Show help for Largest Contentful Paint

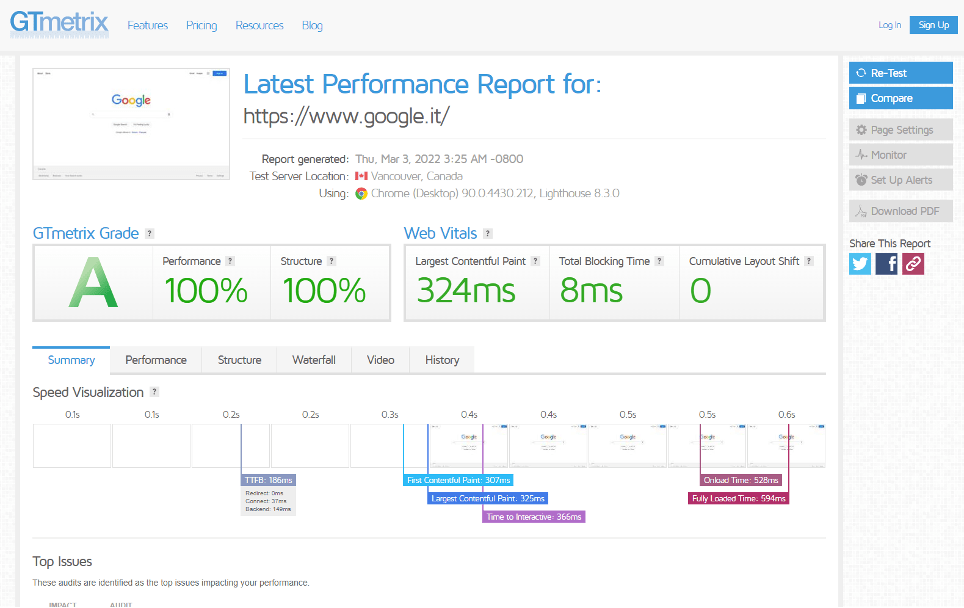(535, 261)
